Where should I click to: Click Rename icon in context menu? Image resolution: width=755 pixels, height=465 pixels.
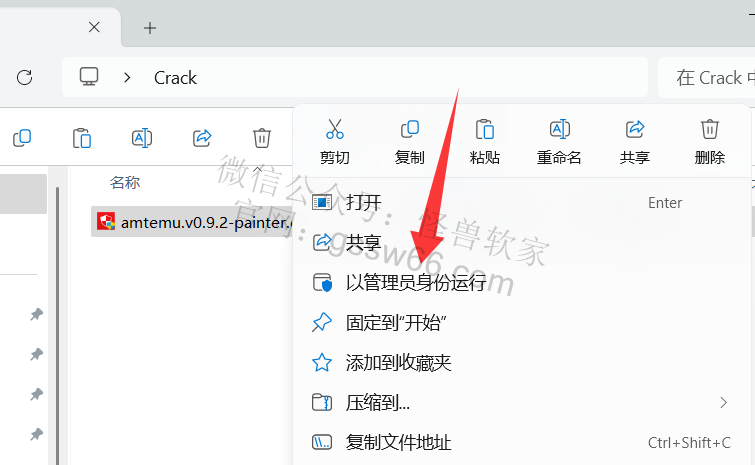(x=560, y=129)
